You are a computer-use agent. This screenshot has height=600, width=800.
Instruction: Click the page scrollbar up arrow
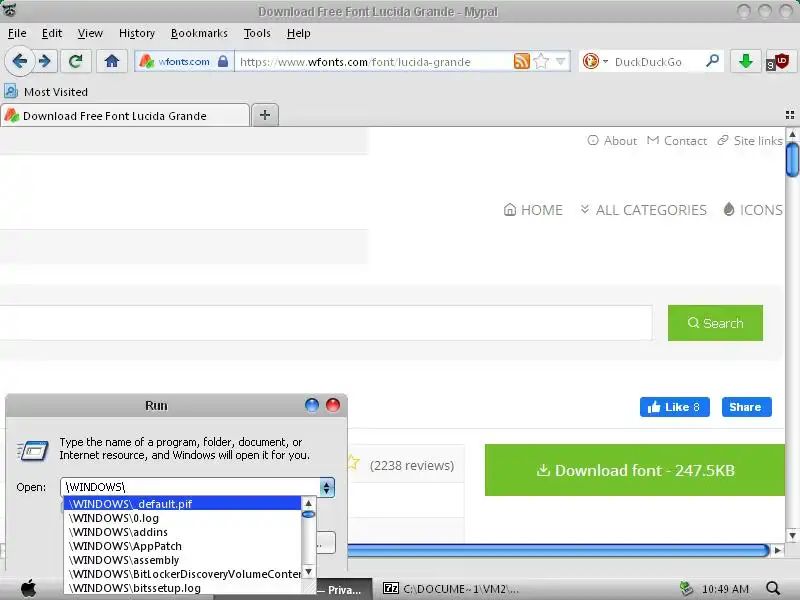pos(792,134)
